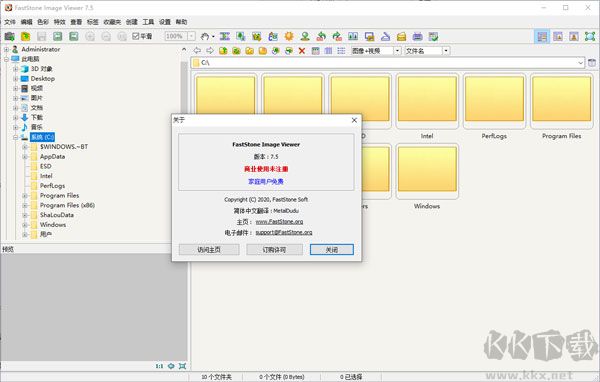The width and height of the screenshot is (600, 382).
Task: Expand the $WINDOWS.~BT folder node
Action: (x=25, y=147)
